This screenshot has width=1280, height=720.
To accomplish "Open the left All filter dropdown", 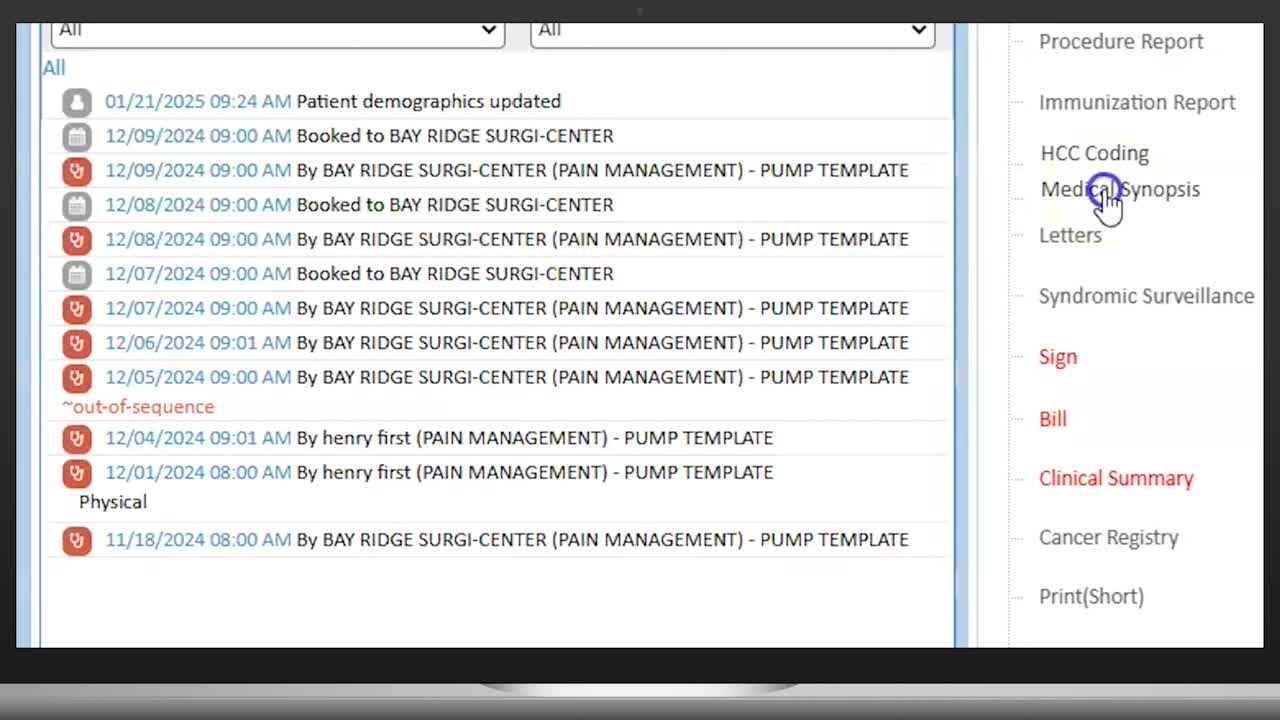I will (x=277, y=31).
